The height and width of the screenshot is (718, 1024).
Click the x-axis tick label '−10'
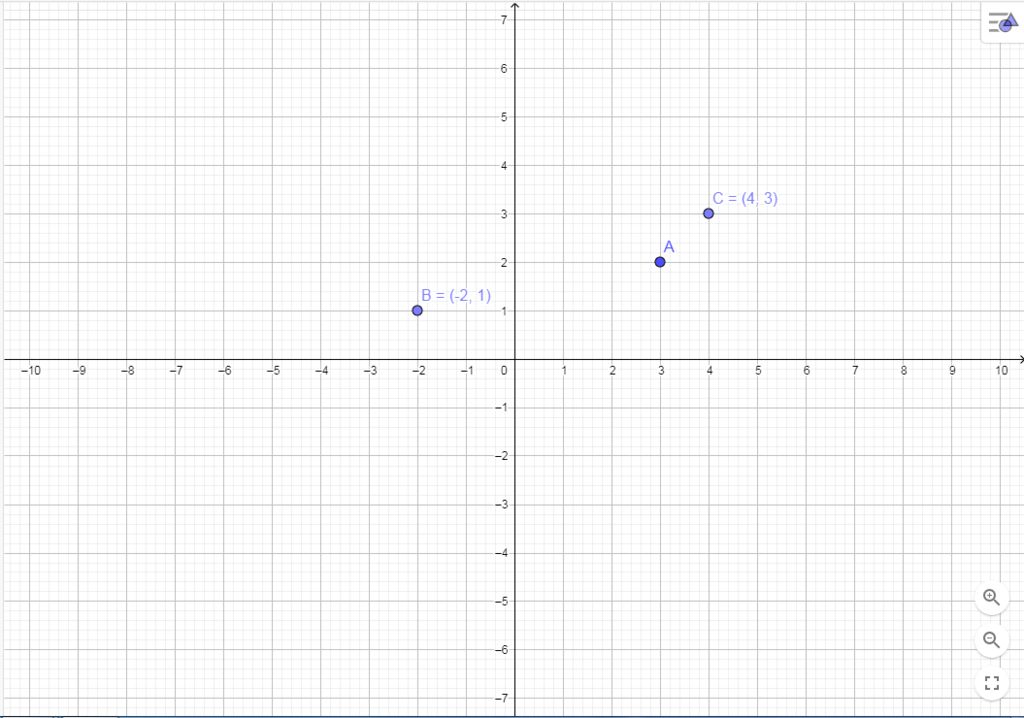click(31, 370)
